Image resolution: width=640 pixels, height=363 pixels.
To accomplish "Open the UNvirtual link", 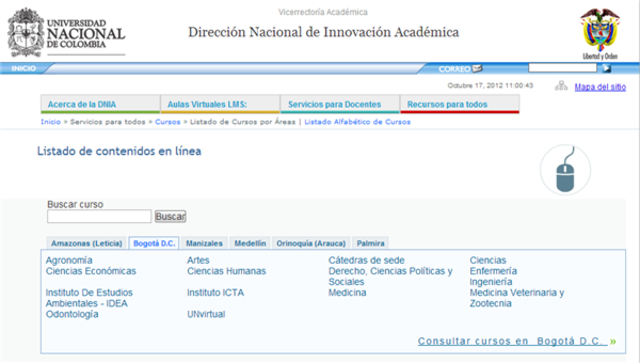I will [x=206, y=314].
